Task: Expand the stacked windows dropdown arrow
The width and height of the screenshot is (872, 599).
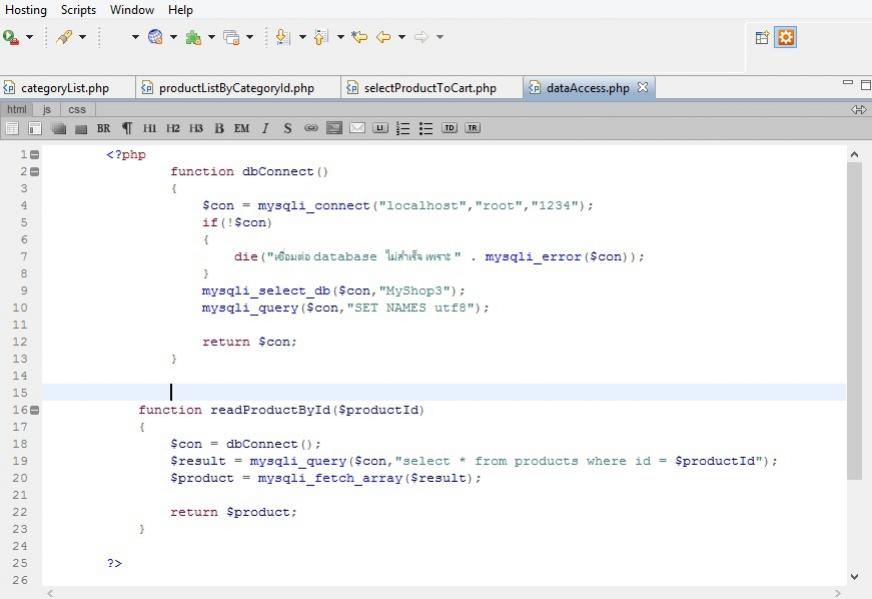Action: [250, 37]
